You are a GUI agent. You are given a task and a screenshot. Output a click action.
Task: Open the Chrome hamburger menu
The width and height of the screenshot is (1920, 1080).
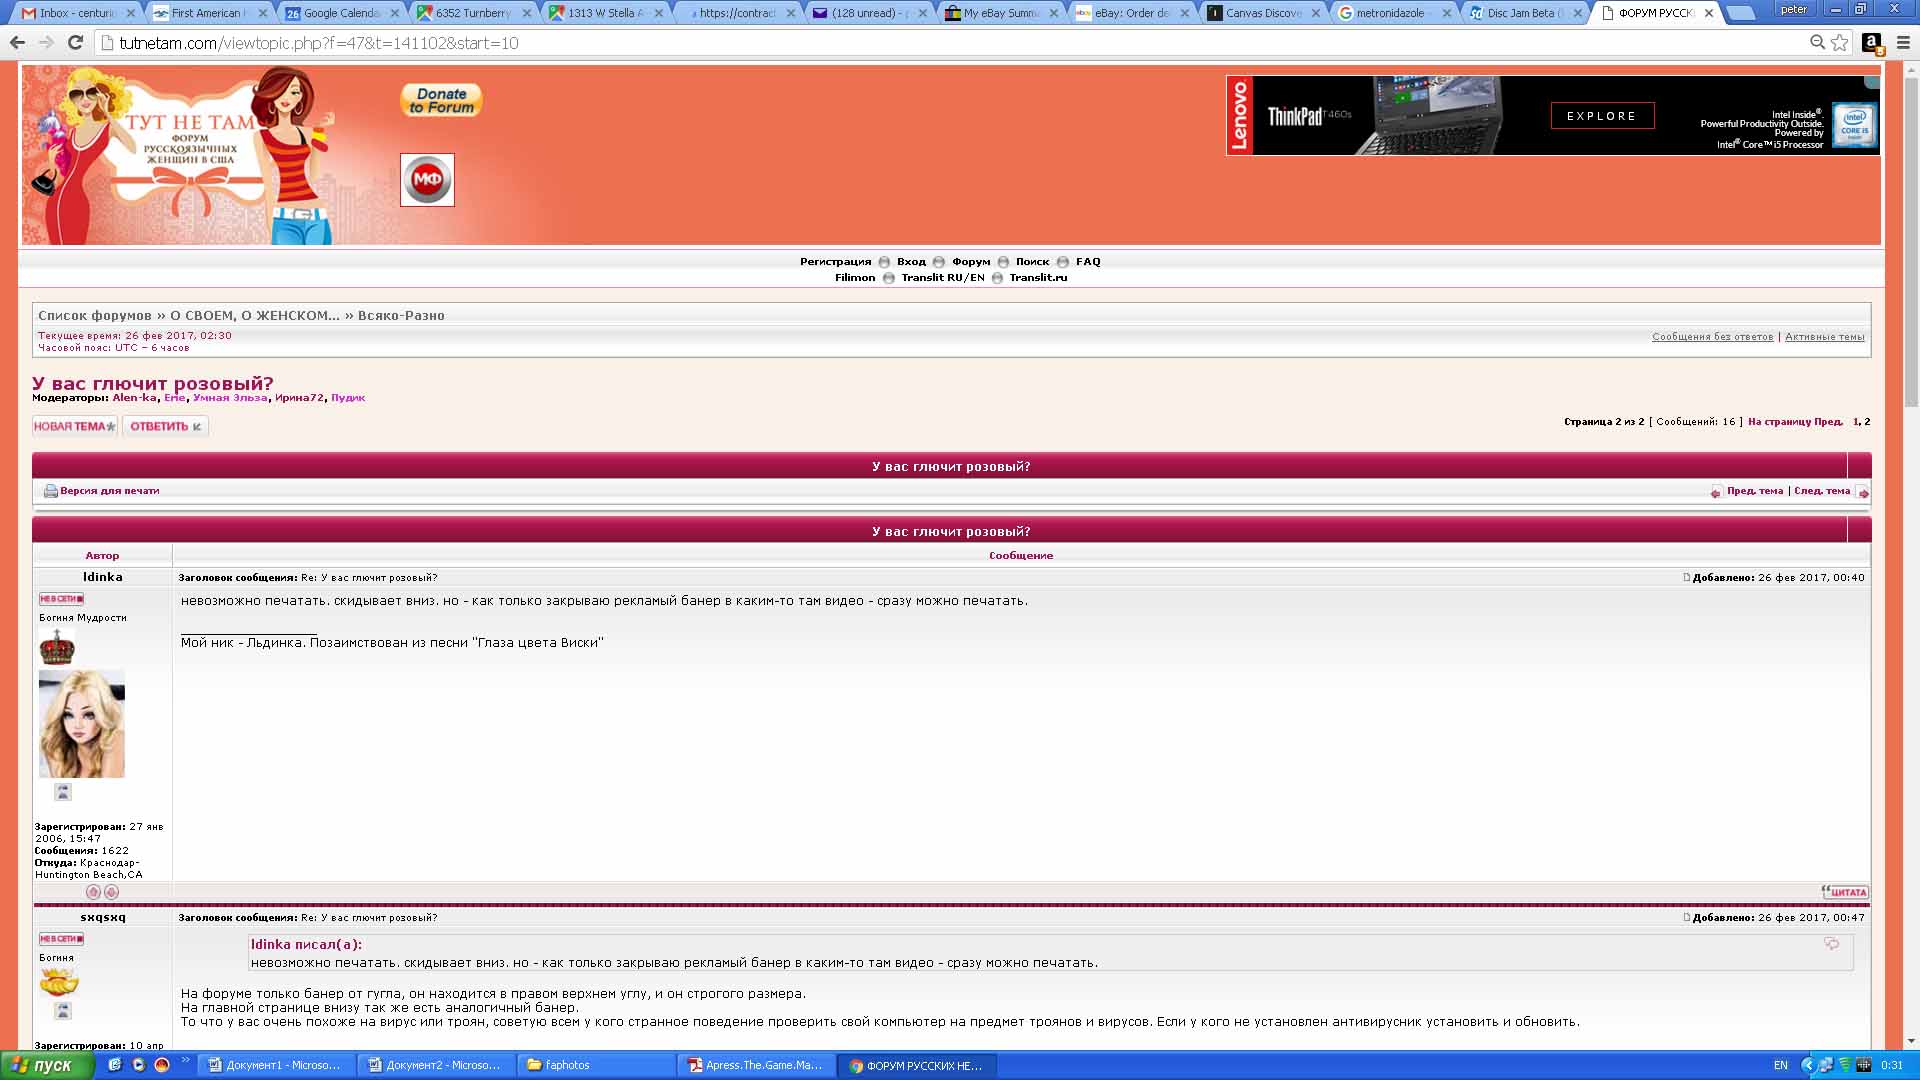coord(1903,43)
